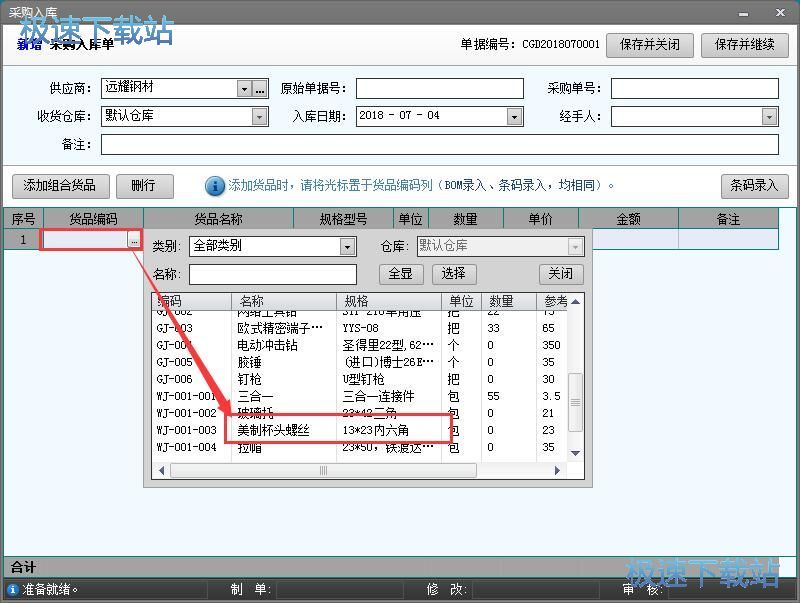Select the 三合一 row
This screenshot has height=603, width=800.
(360, 396)
